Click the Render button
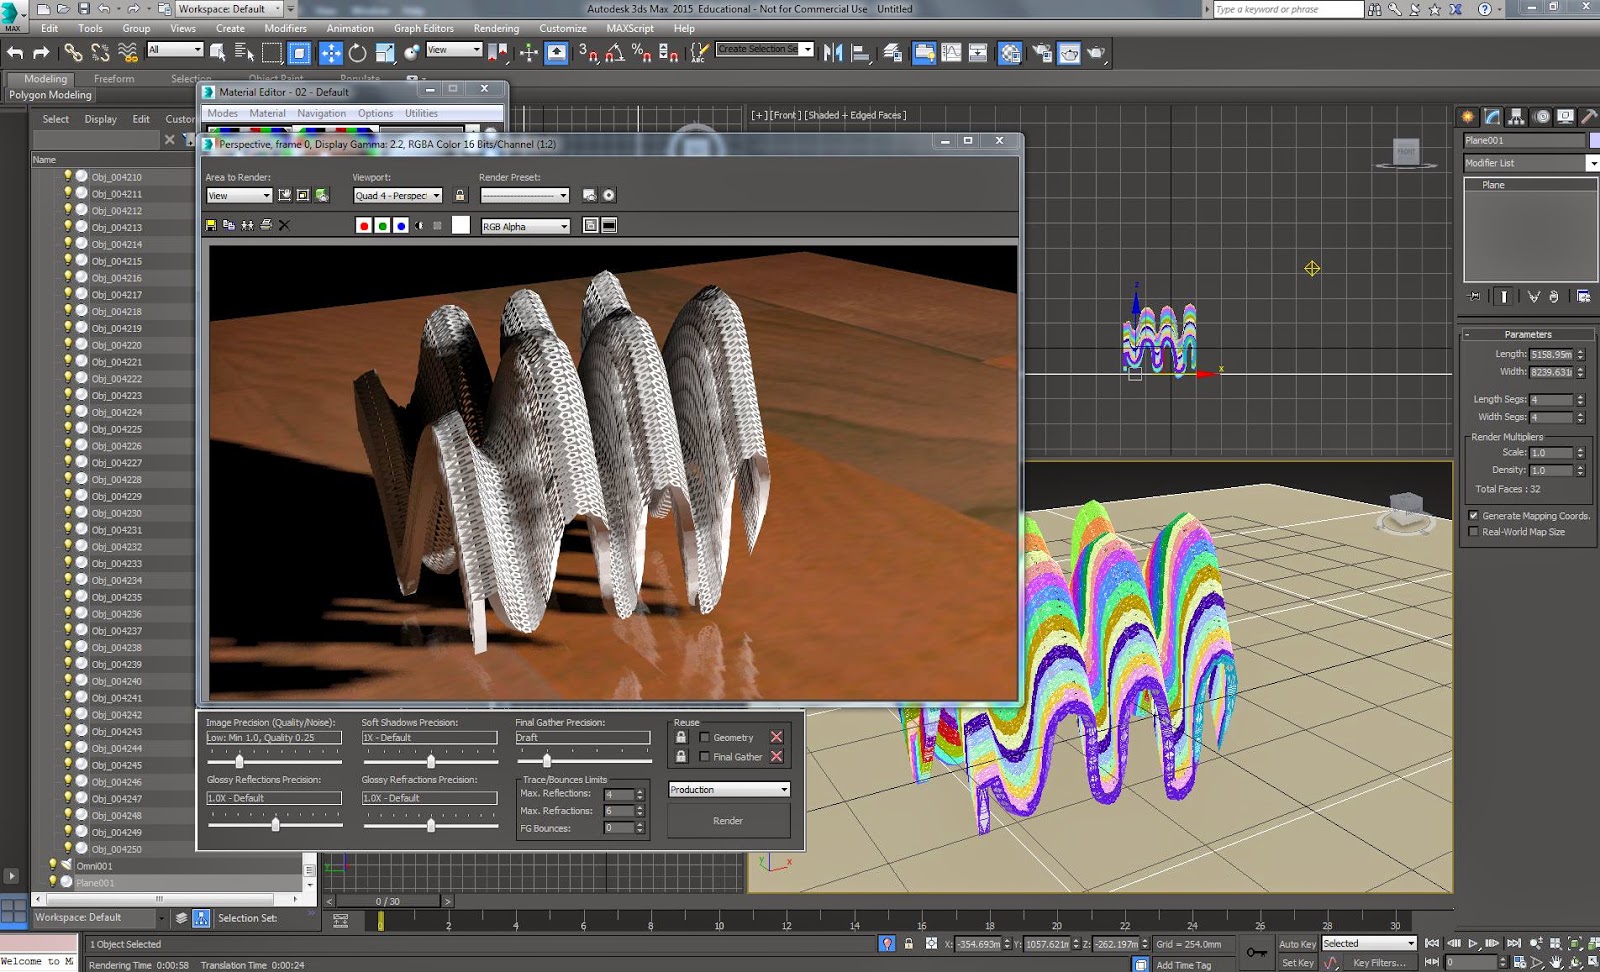1600x972 pixels. [728, 821]
